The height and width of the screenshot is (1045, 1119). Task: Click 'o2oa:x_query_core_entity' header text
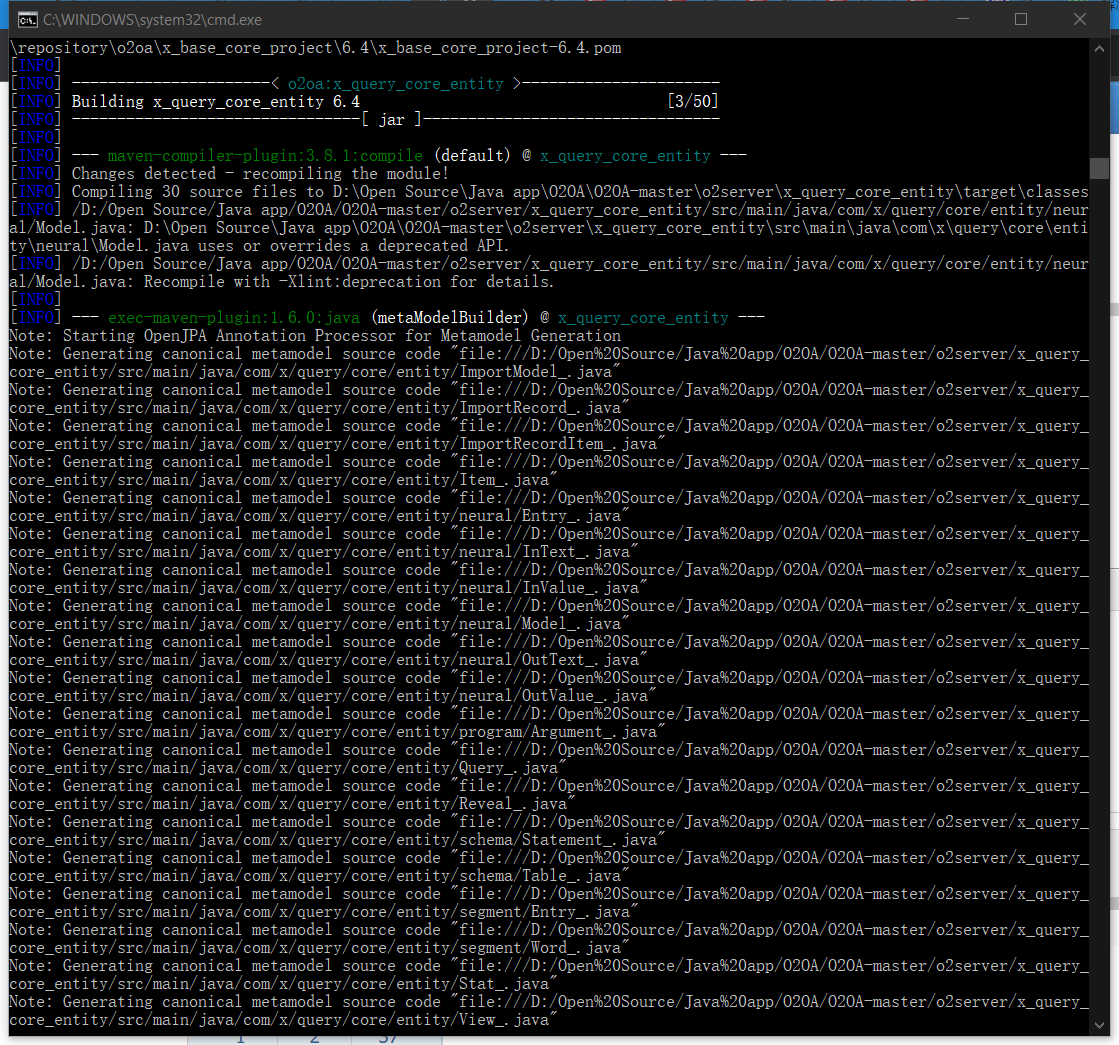pos(395,84)
